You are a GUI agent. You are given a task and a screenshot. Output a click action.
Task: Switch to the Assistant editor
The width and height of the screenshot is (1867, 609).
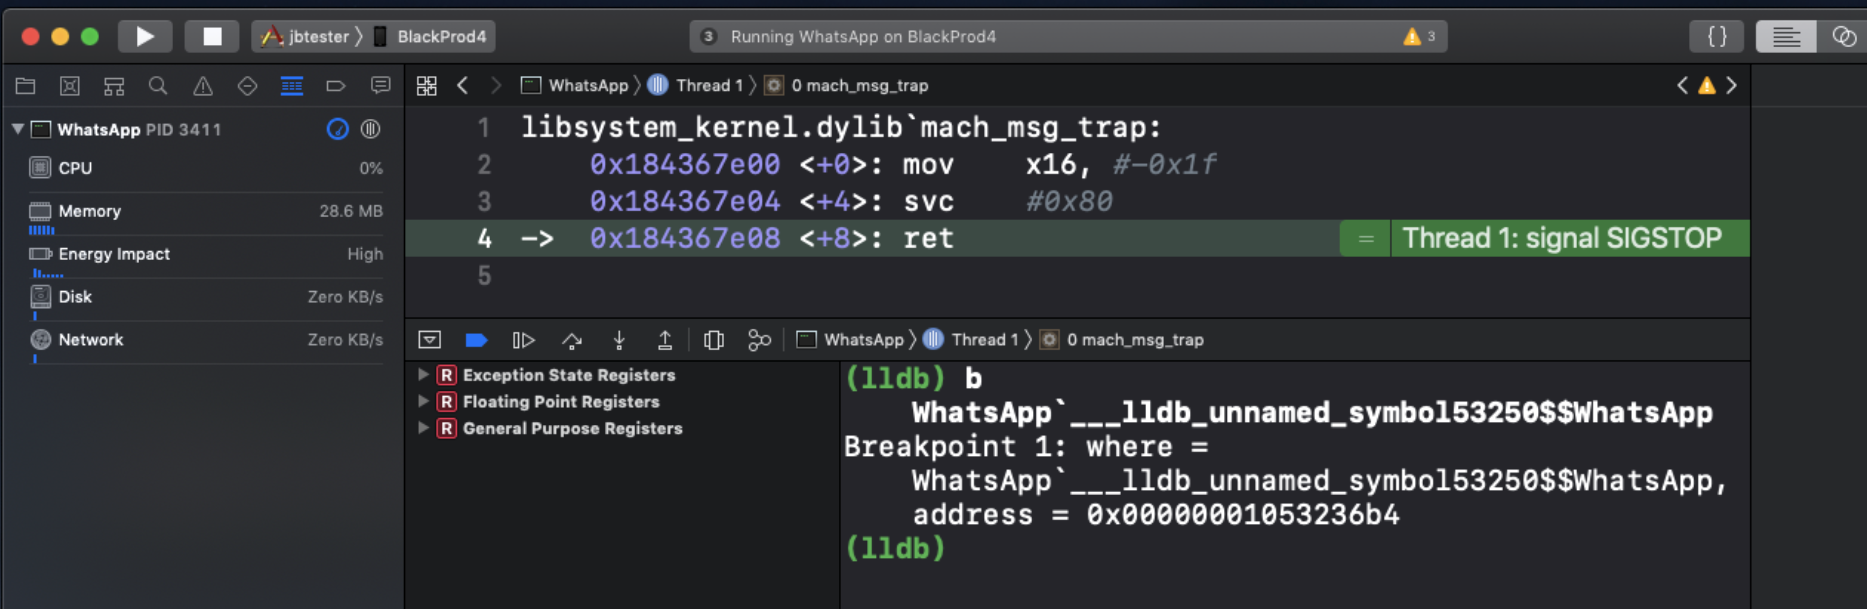[x=1844, y=37]
